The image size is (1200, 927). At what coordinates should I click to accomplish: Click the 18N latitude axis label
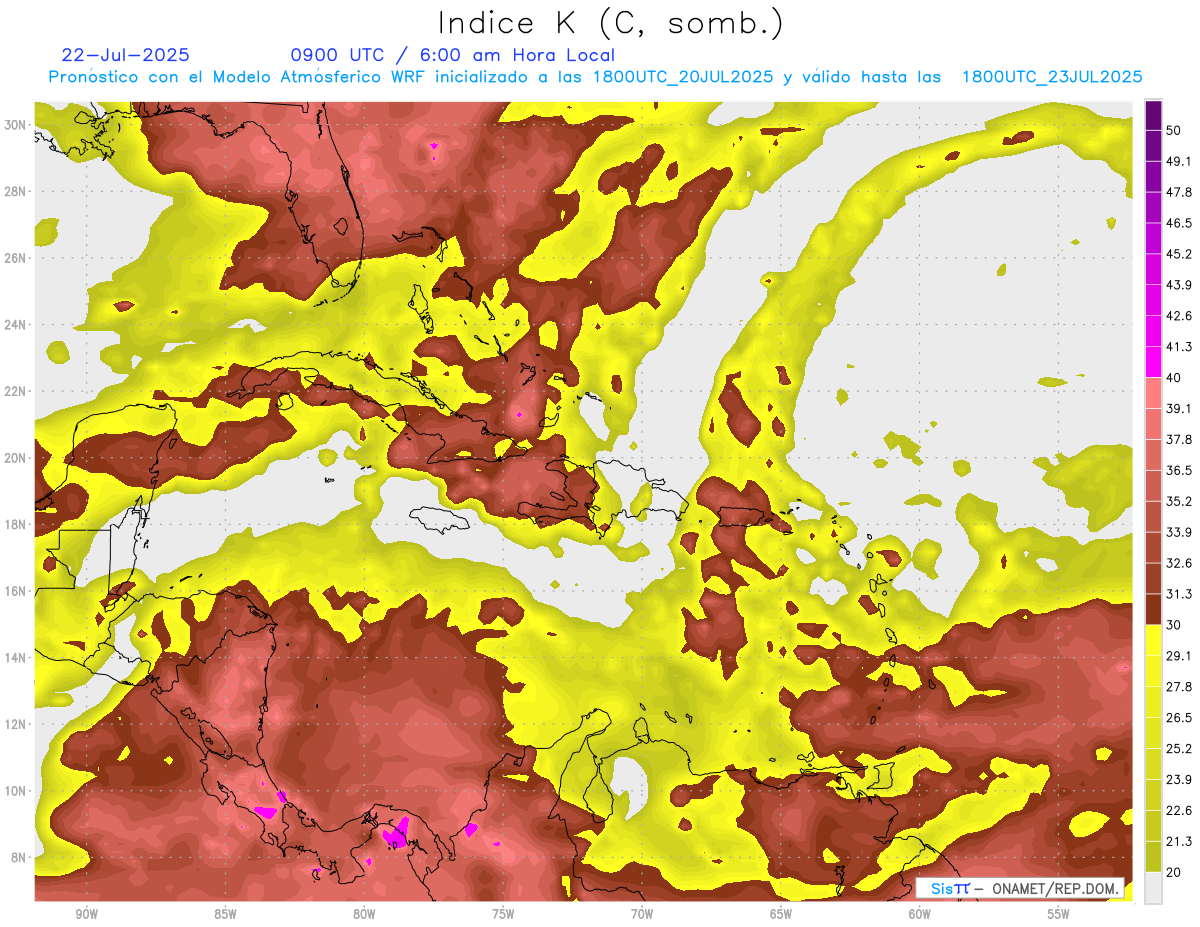pos(15,524)
